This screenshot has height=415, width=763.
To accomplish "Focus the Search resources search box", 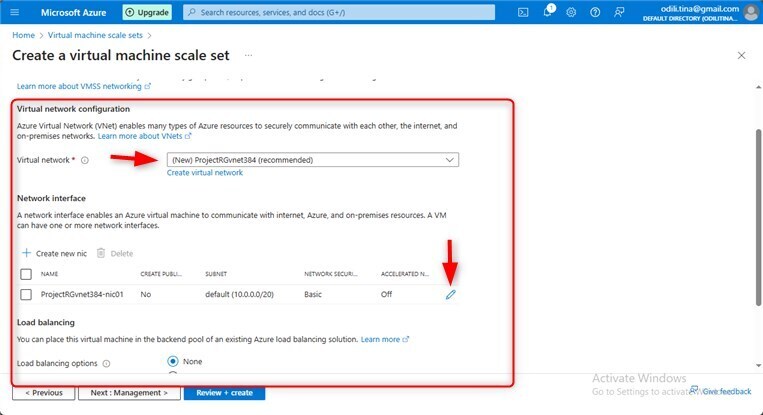I will coord(339,13).
